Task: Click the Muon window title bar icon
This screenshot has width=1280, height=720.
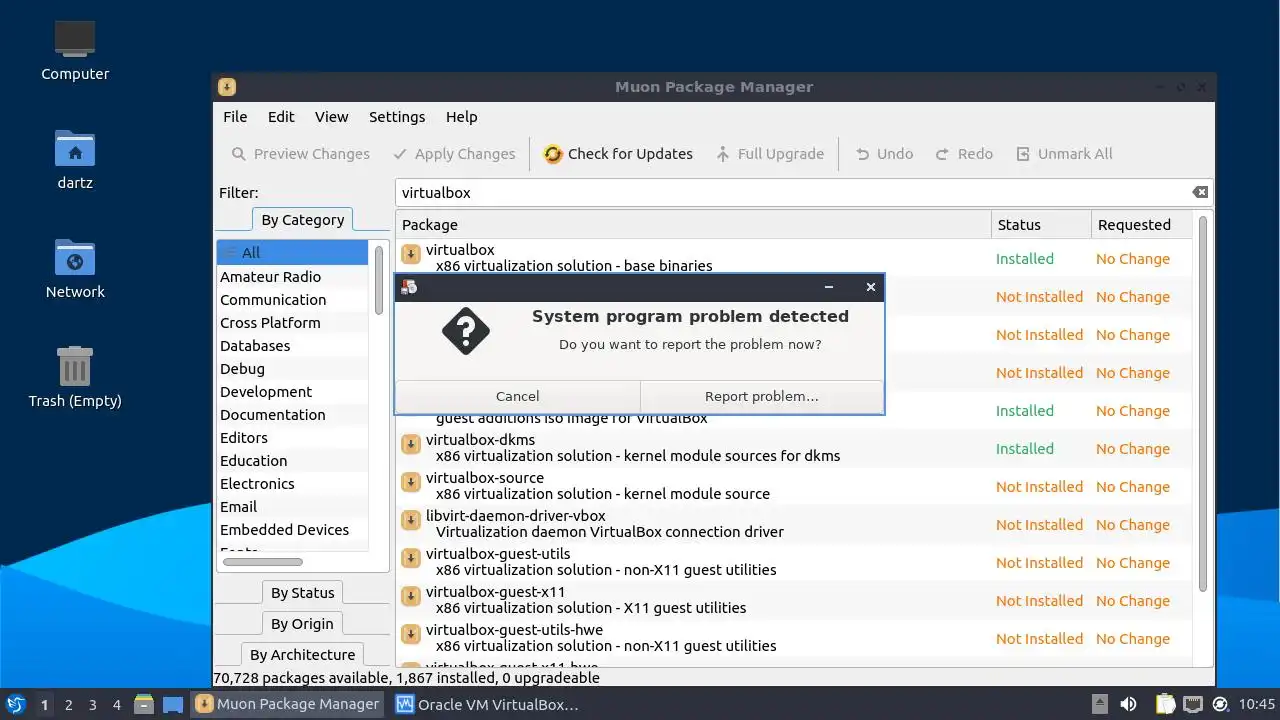Action: [227, 87]
